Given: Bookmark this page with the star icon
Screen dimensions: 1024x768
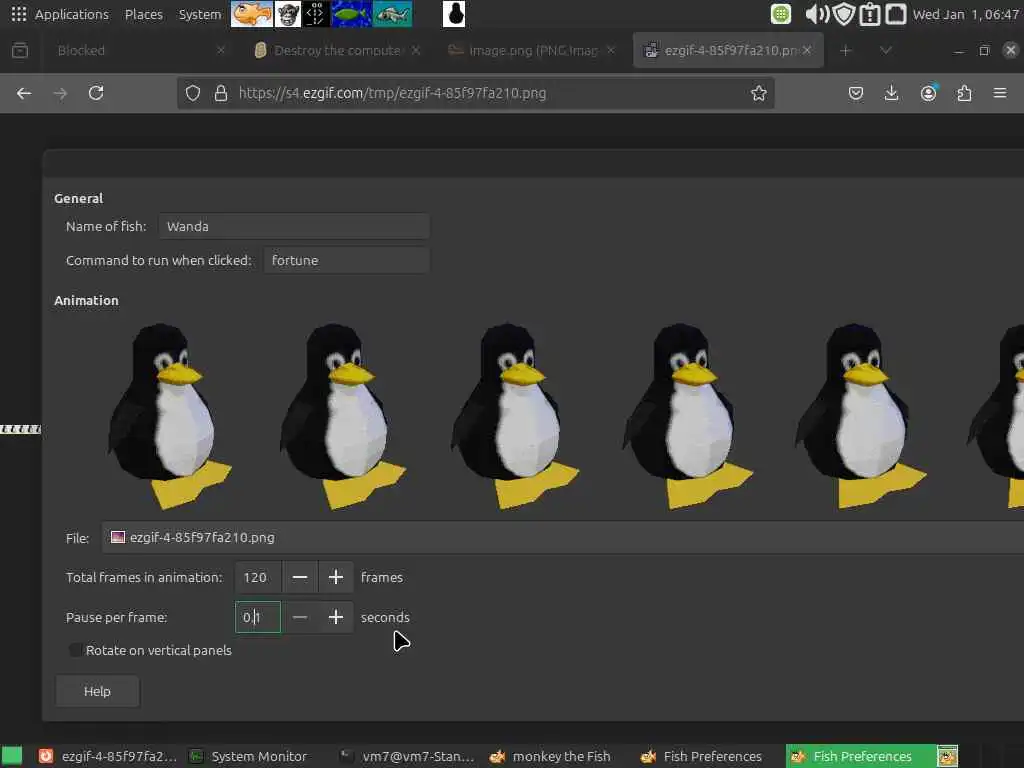Looking at the screenshot, I should [x=758, y=93].
